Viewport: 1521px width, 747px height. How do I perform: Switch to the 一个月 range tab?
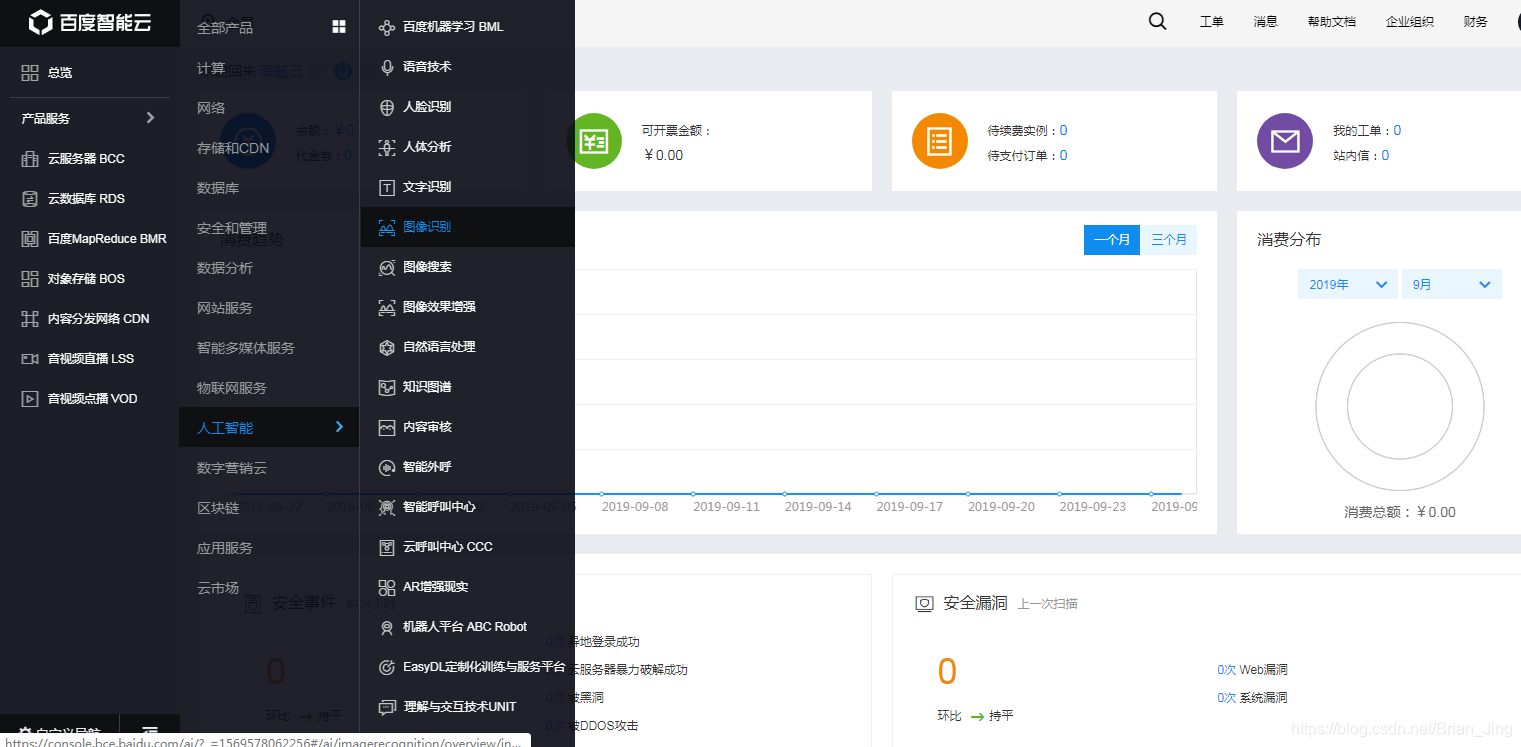pos(1112,240)
